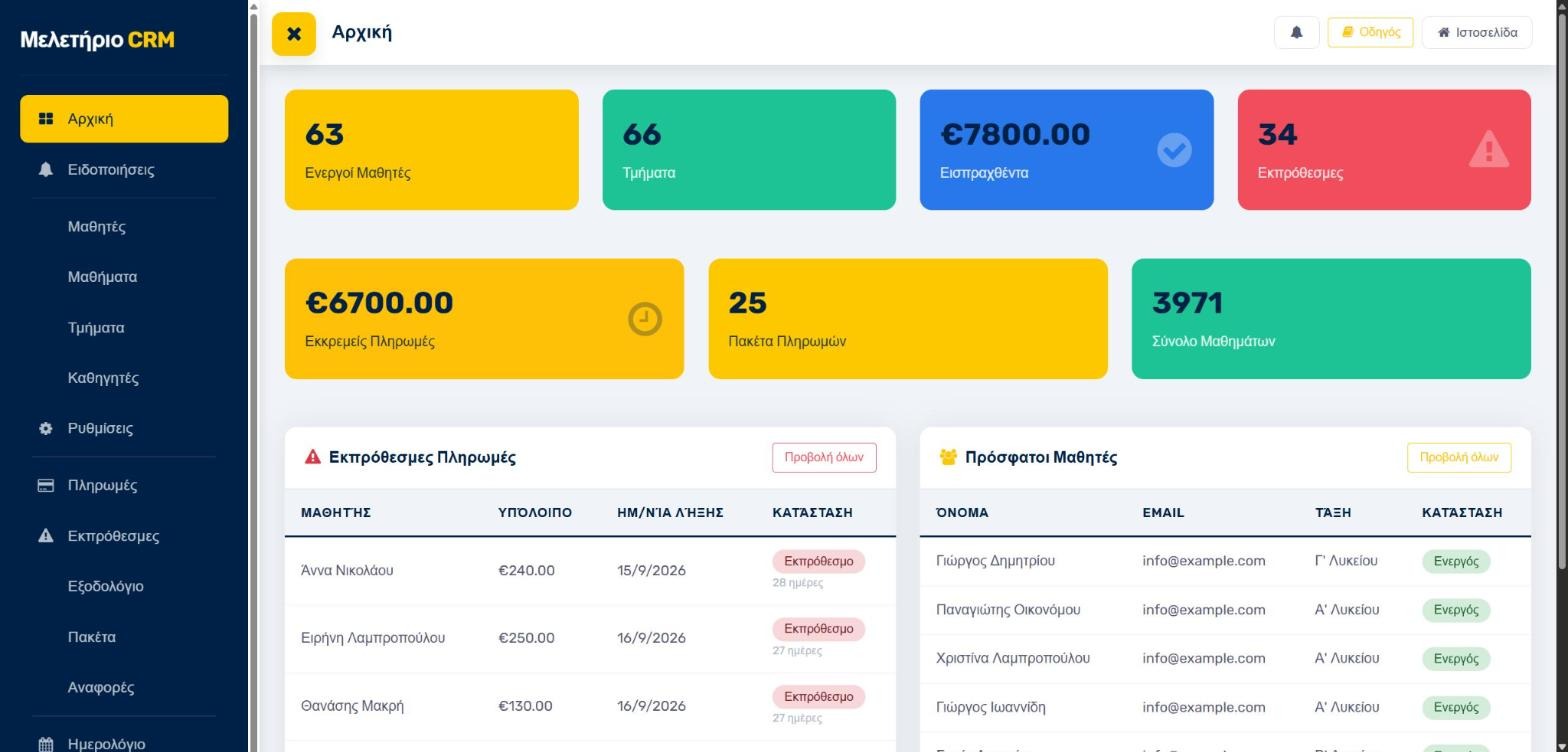
Task: Open the Οδηγός guide button
Action: click(x=1370, y=32)
